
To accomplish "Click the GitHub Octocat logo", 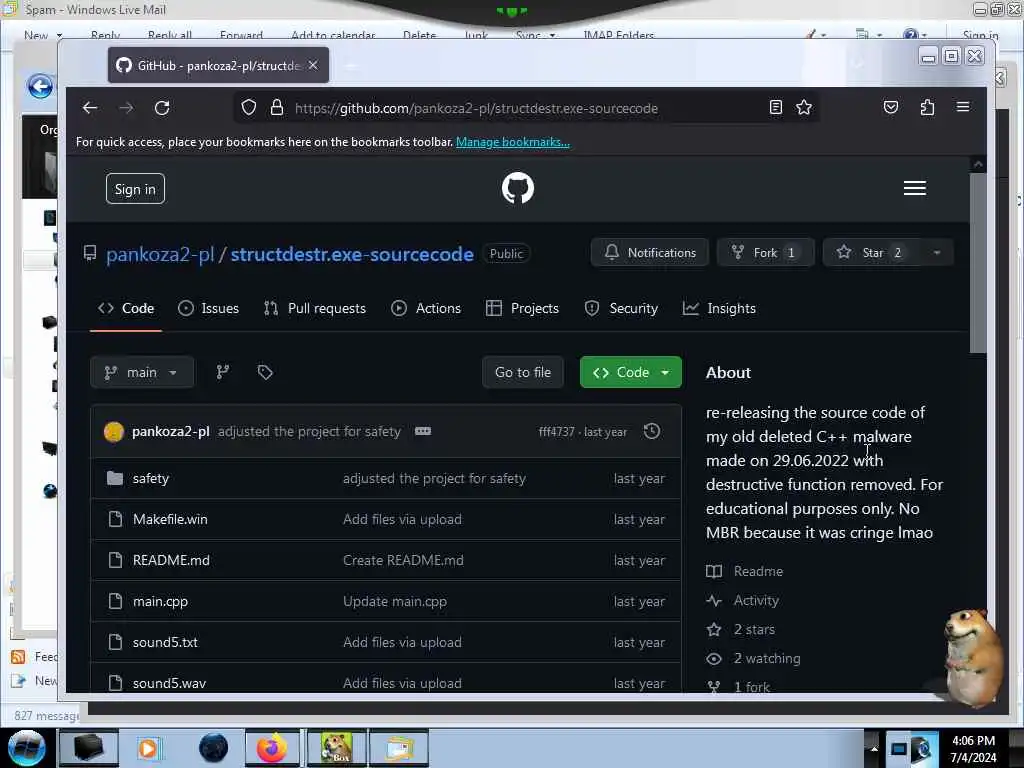I will 518,188.
